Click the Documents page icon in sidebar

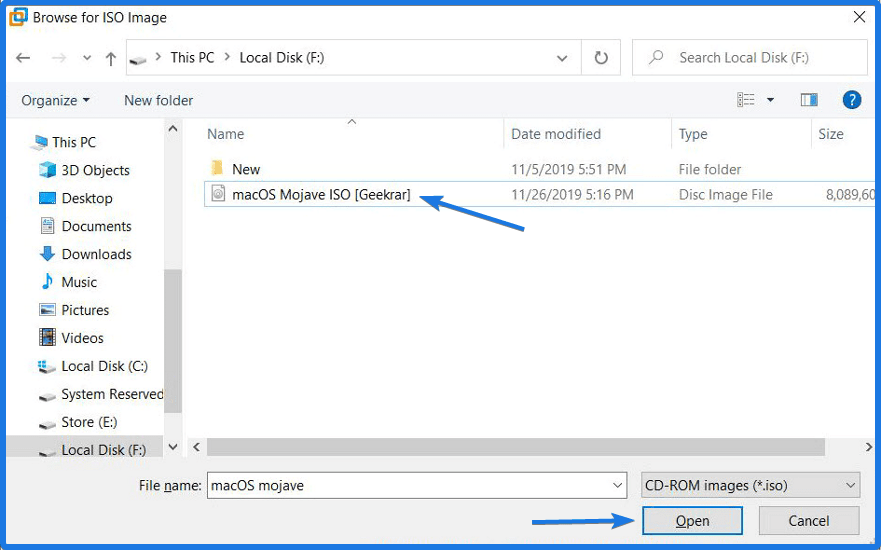[x=47, y=226]
